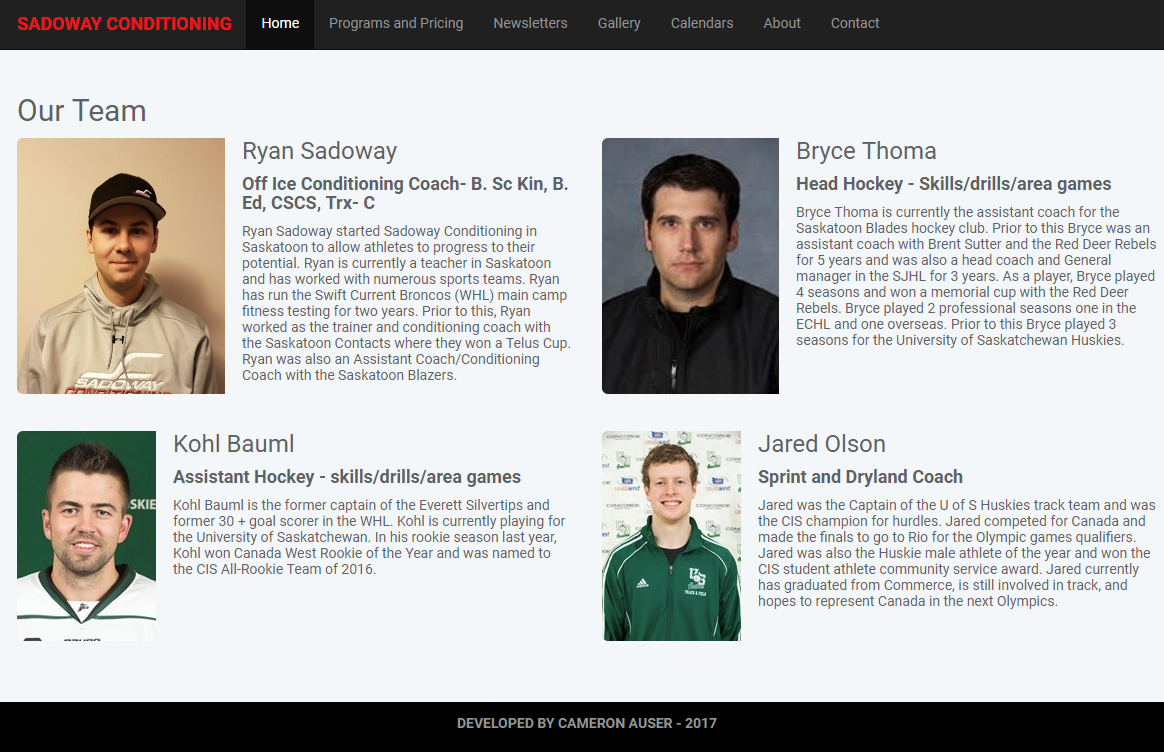Click 'Assistant Hockey - skills/drills/area games' title
Viewport: 1164px width, 752px height.
[x=347, y=477]
